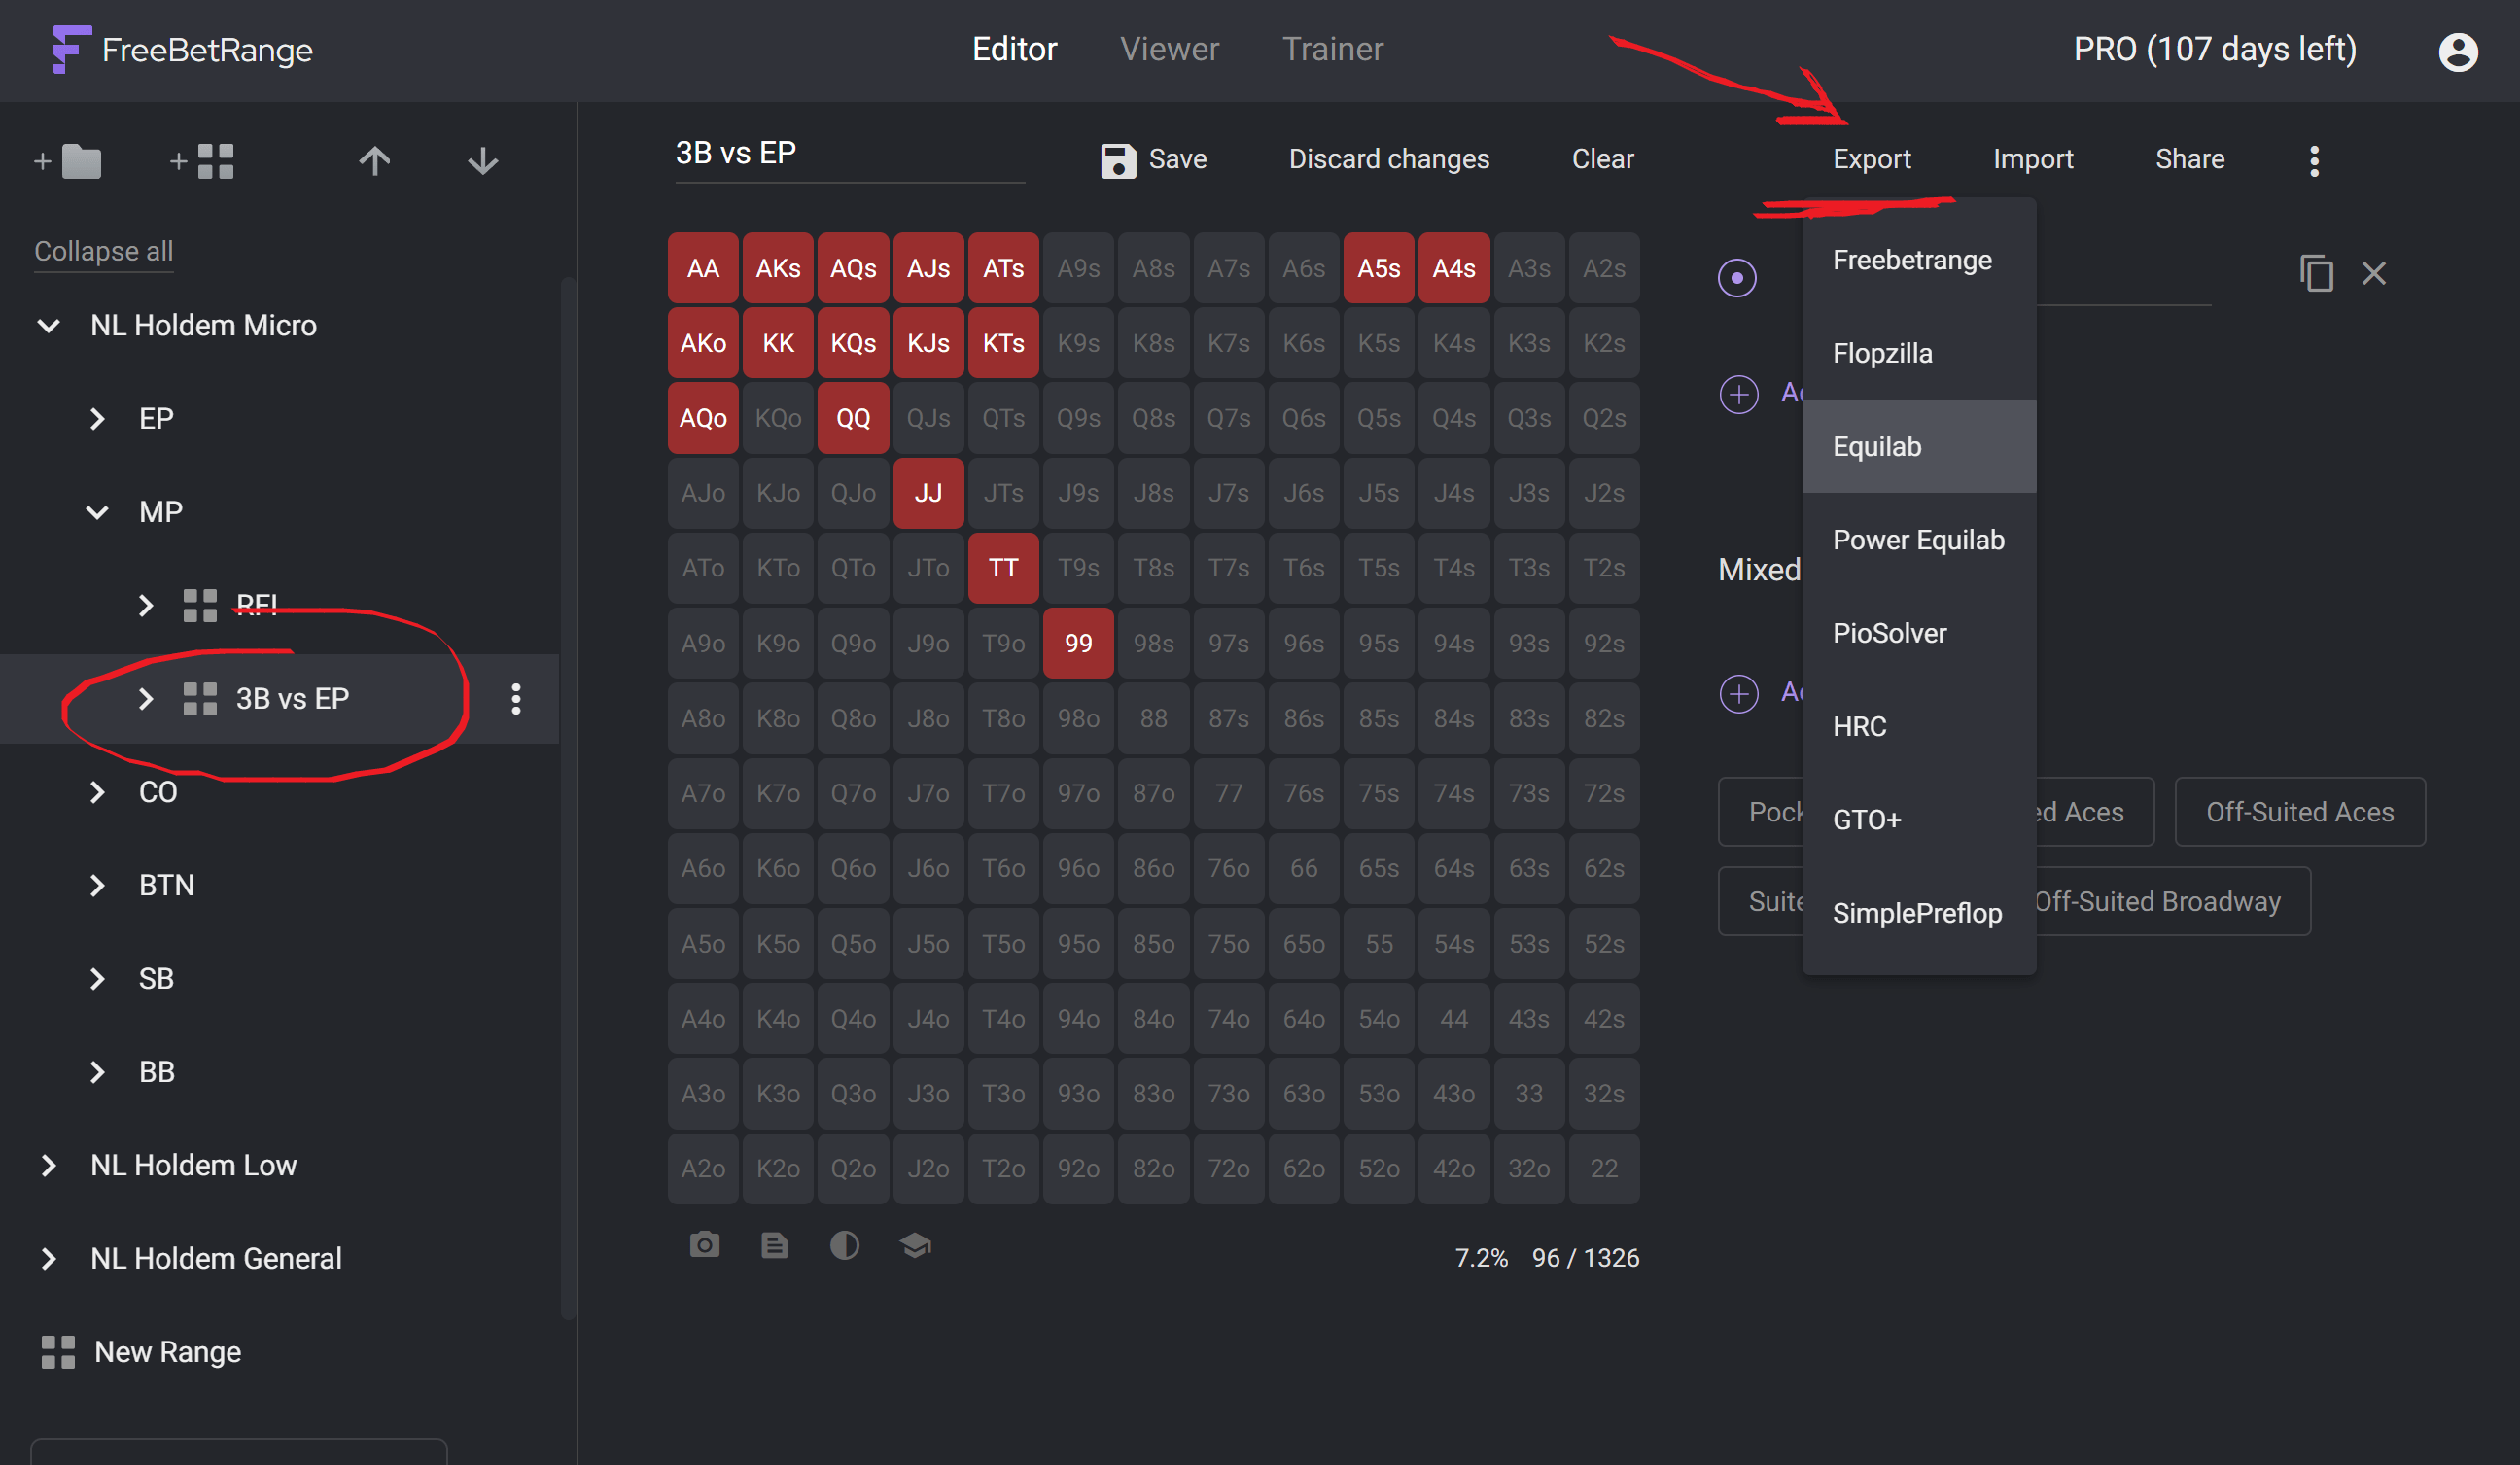Switch to the Viewer tab
2520x1465 pixels.
pos(1168,49)
